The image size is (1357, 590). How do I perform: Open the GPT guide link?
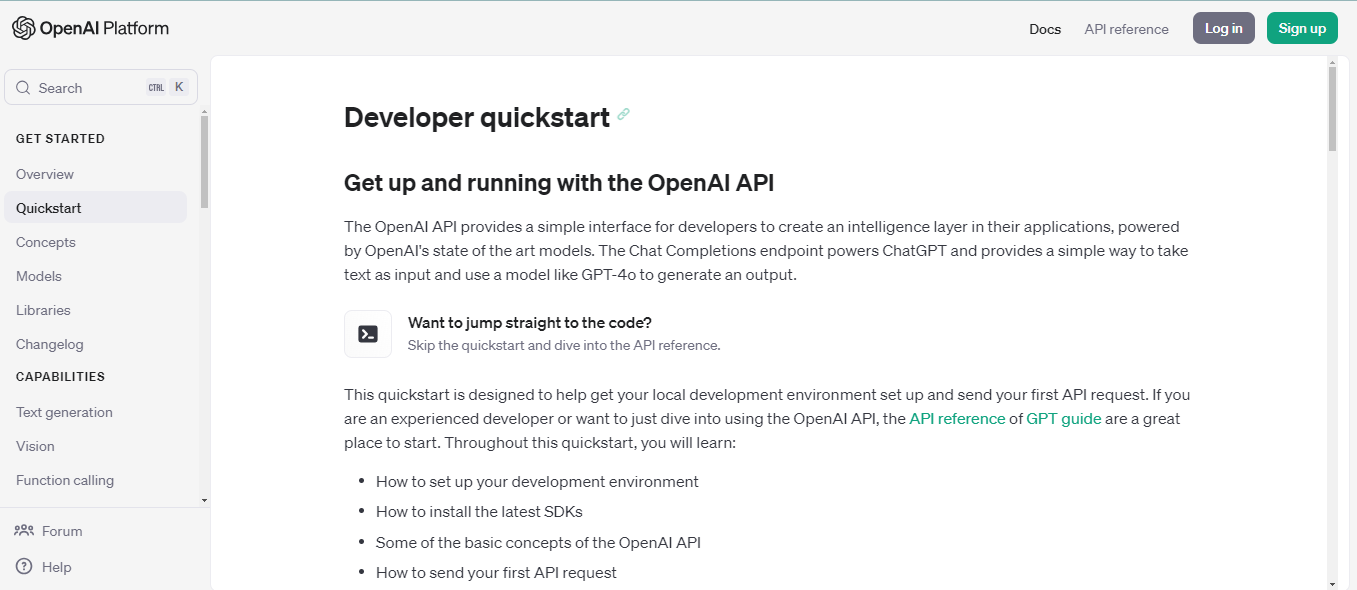coord(1063,418)
